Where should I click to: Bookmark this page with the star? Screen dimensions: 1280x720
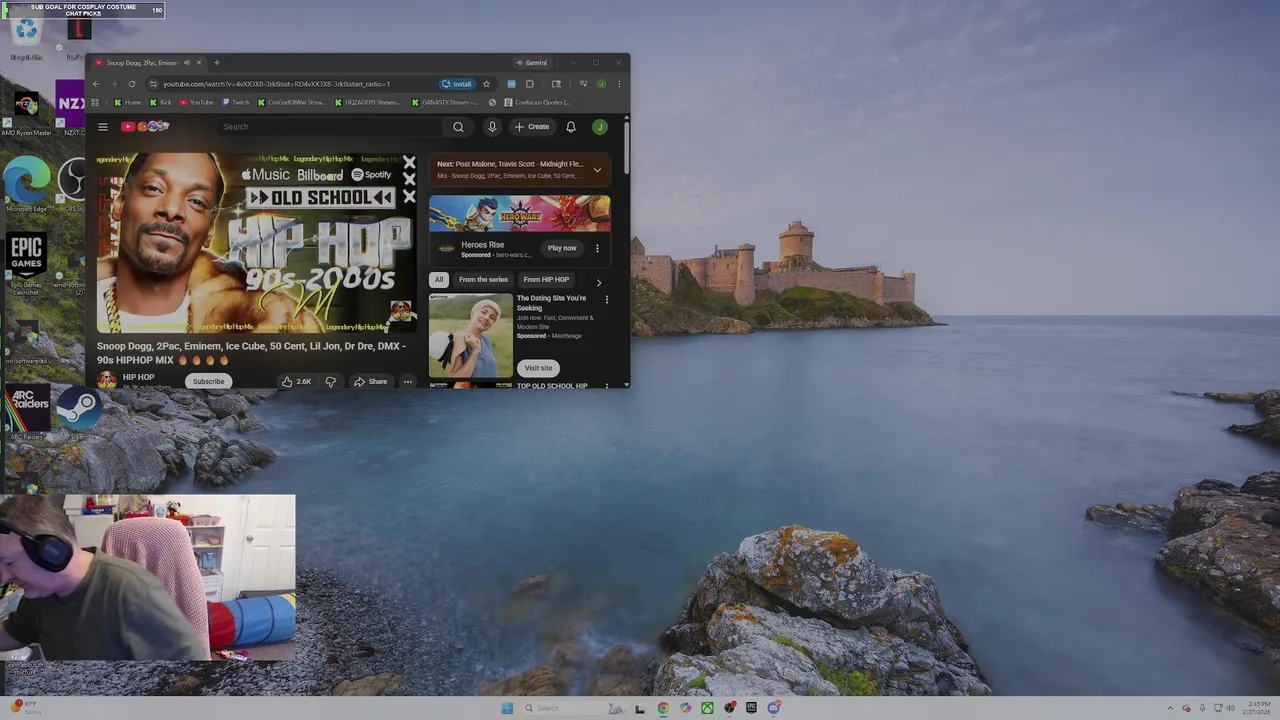coord(487,84)
